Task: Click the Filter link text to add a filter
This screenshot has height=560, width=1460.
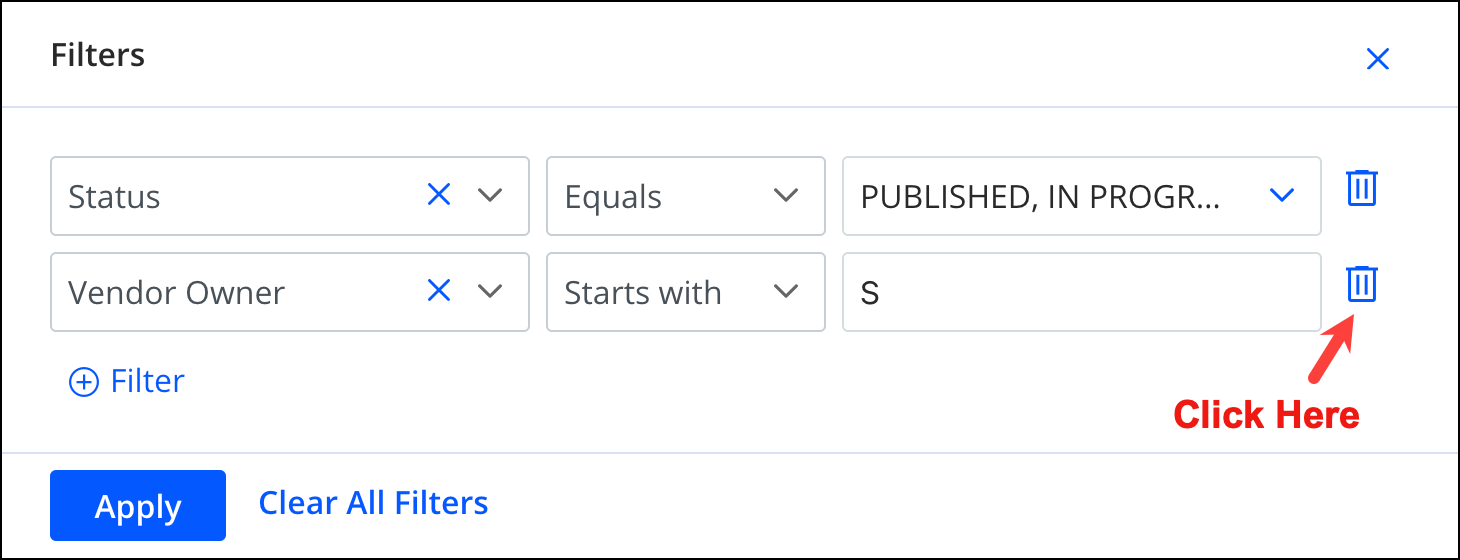Action: click(x=148, y=381)
